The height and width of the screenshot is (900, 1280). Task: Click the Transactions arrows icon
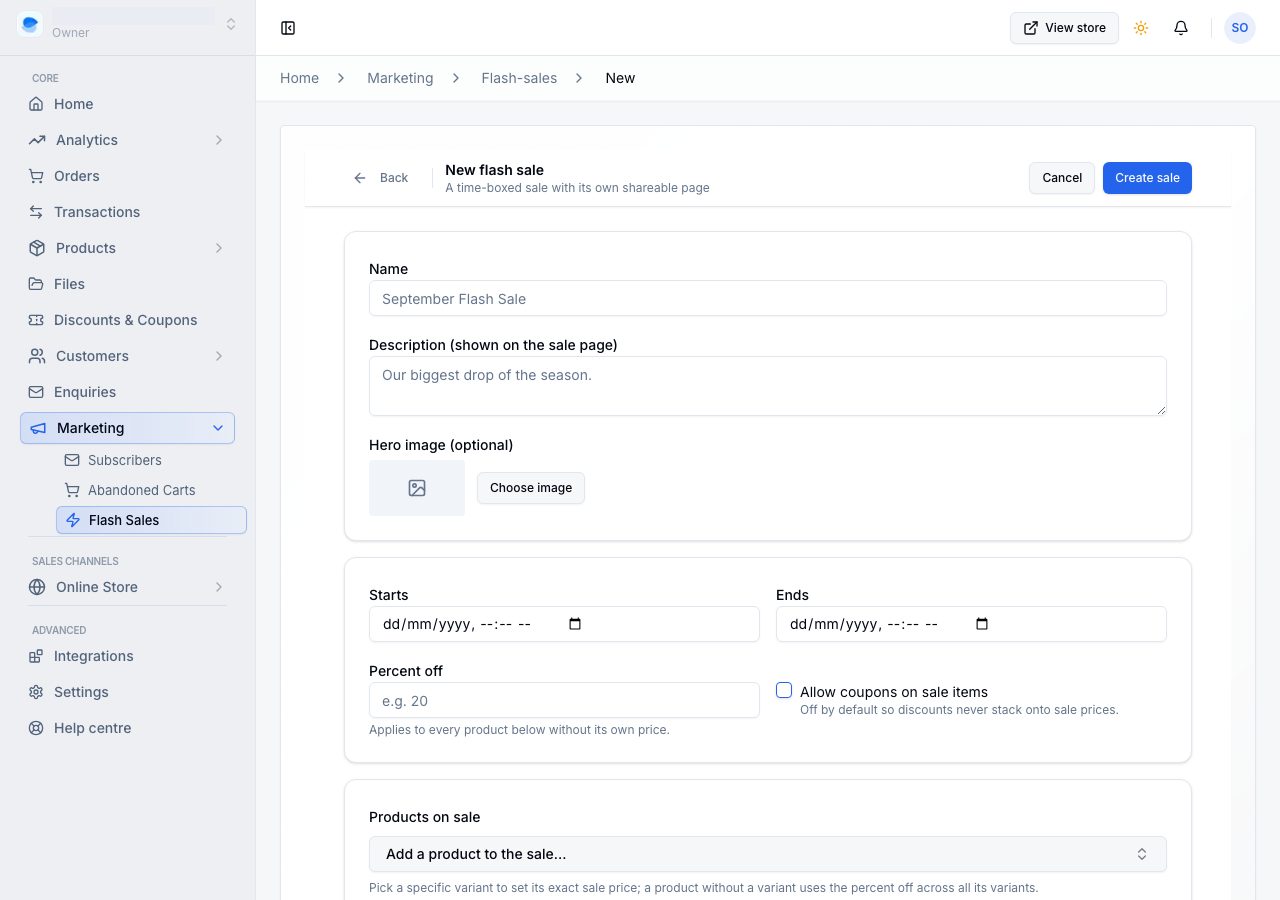click(x=36, y=212)
